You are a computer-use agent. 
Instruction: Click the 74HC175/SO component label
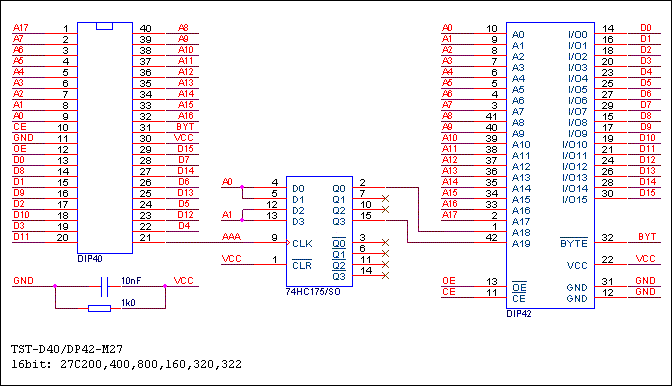pyautogui.click(x=313, y=292)
